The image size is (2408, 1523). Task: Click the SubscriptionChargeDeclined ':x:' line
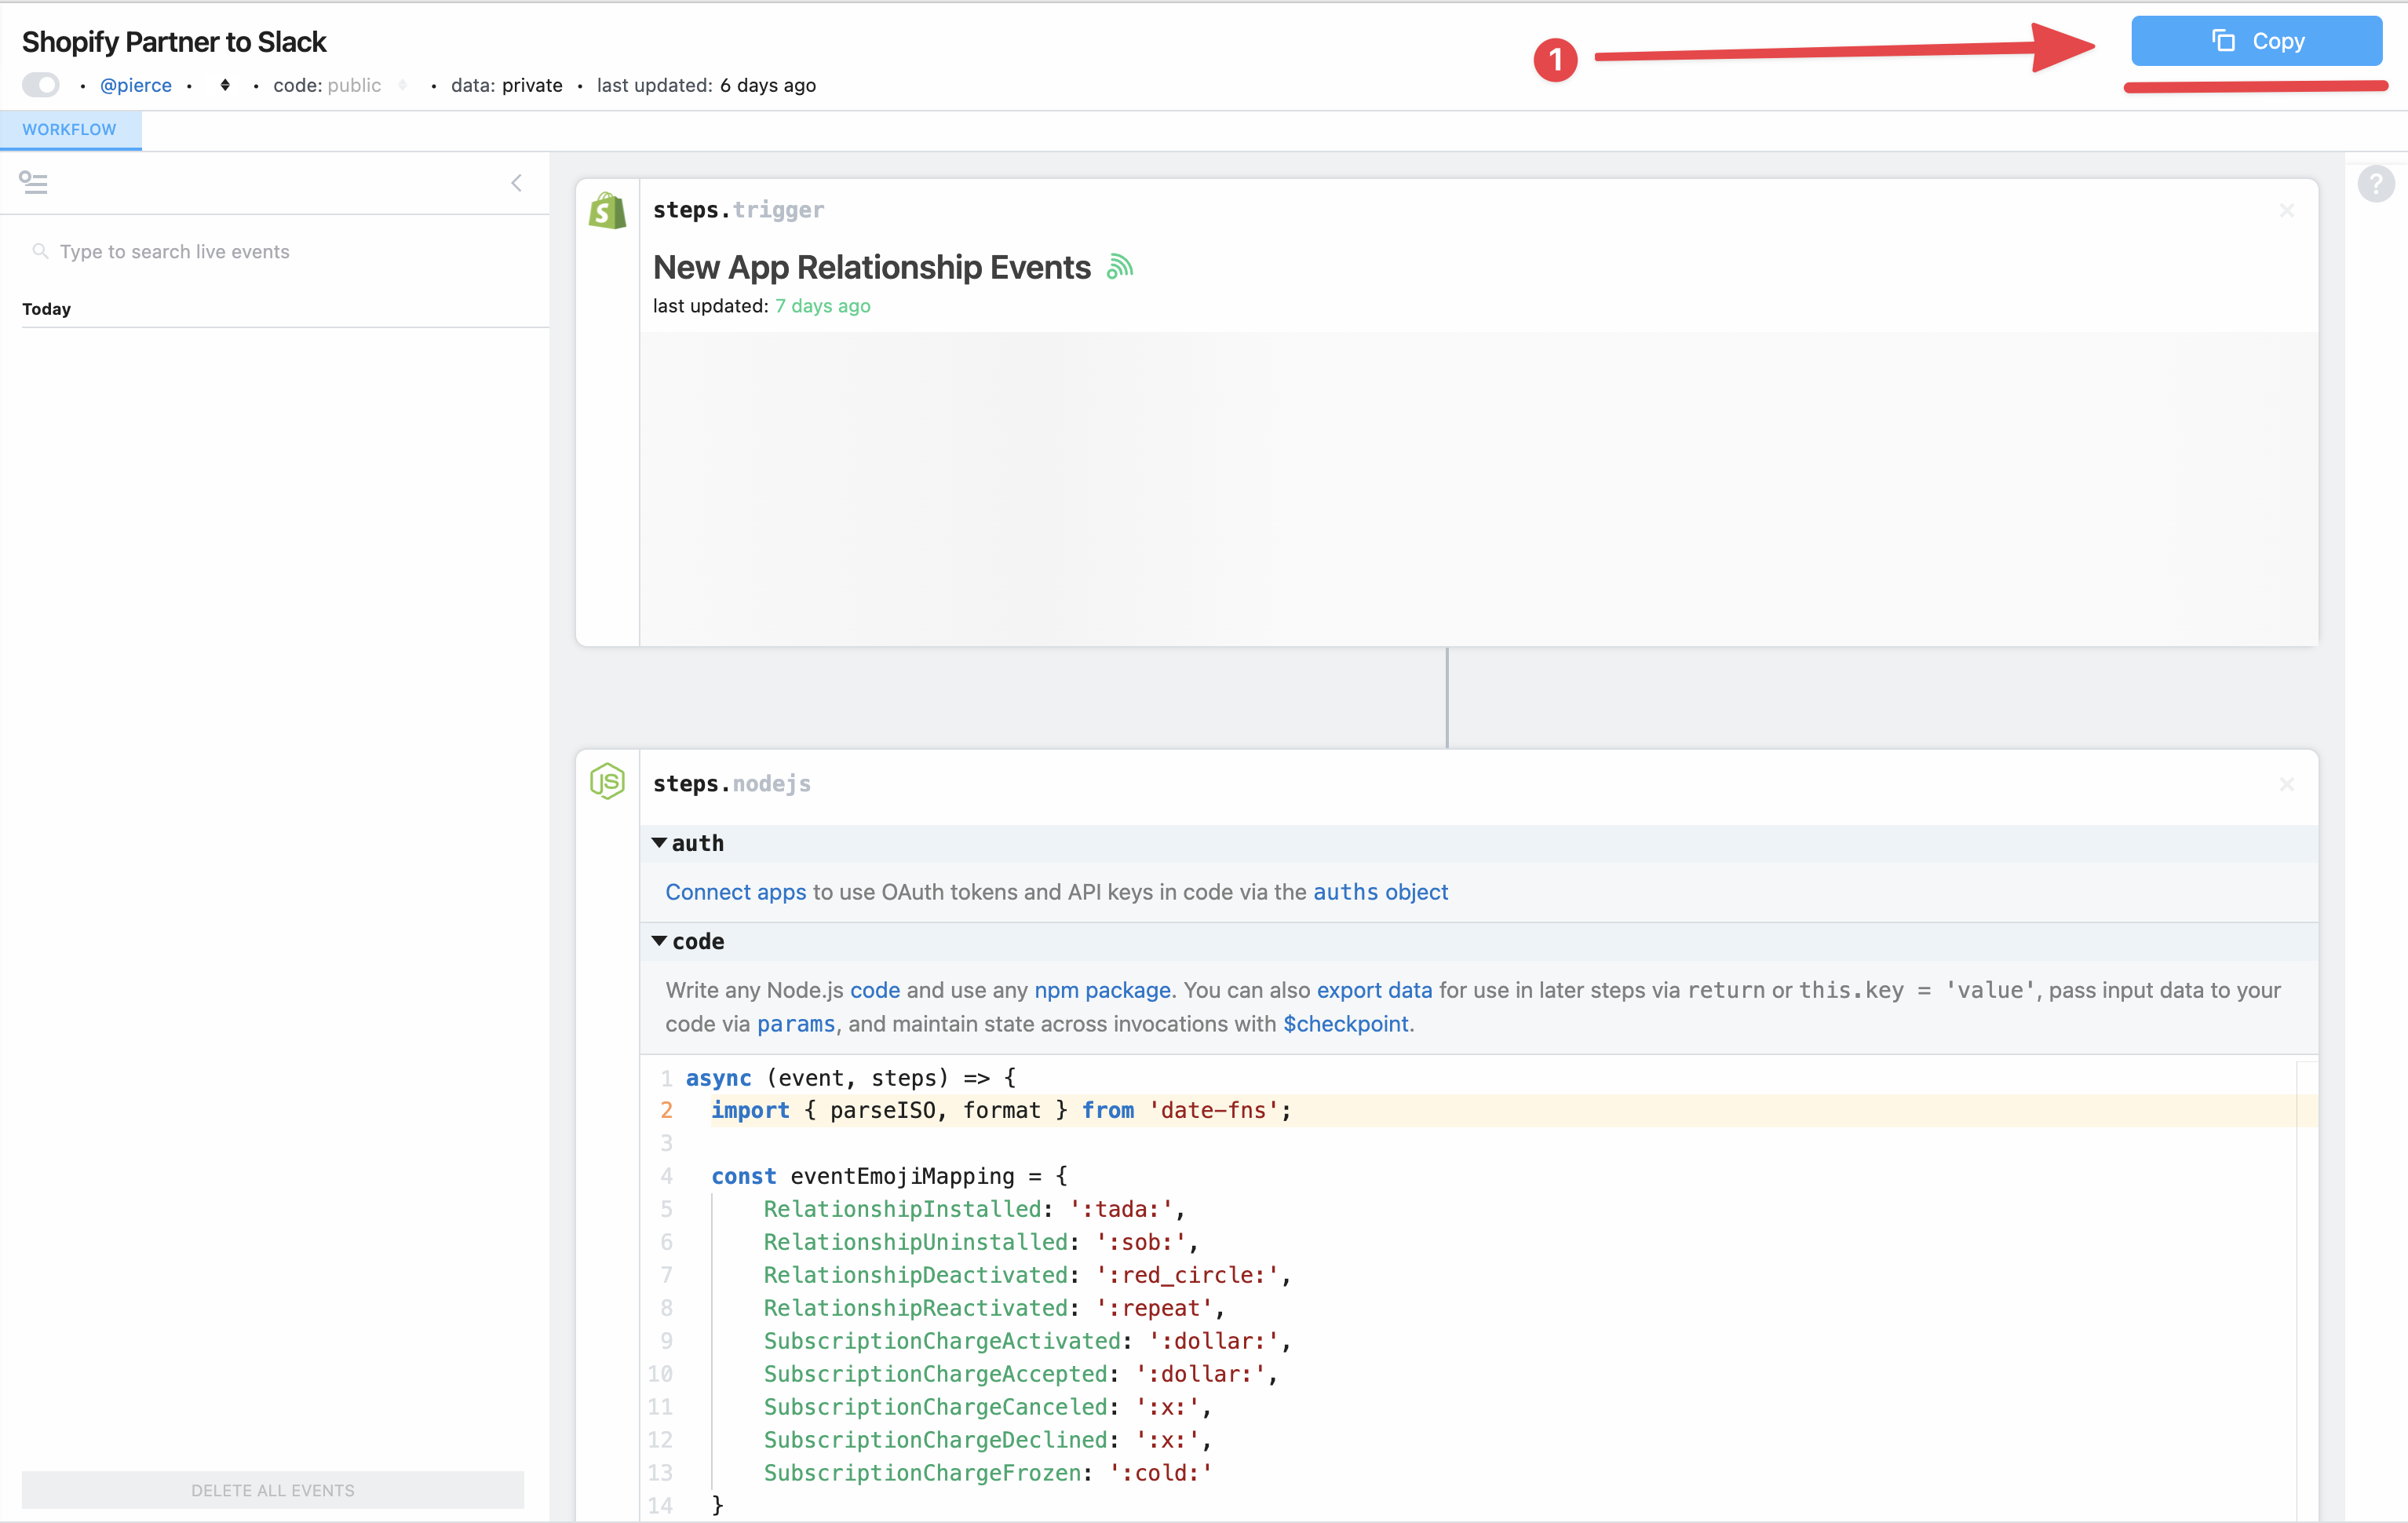pyautogui.click(x=987, y=1440)
